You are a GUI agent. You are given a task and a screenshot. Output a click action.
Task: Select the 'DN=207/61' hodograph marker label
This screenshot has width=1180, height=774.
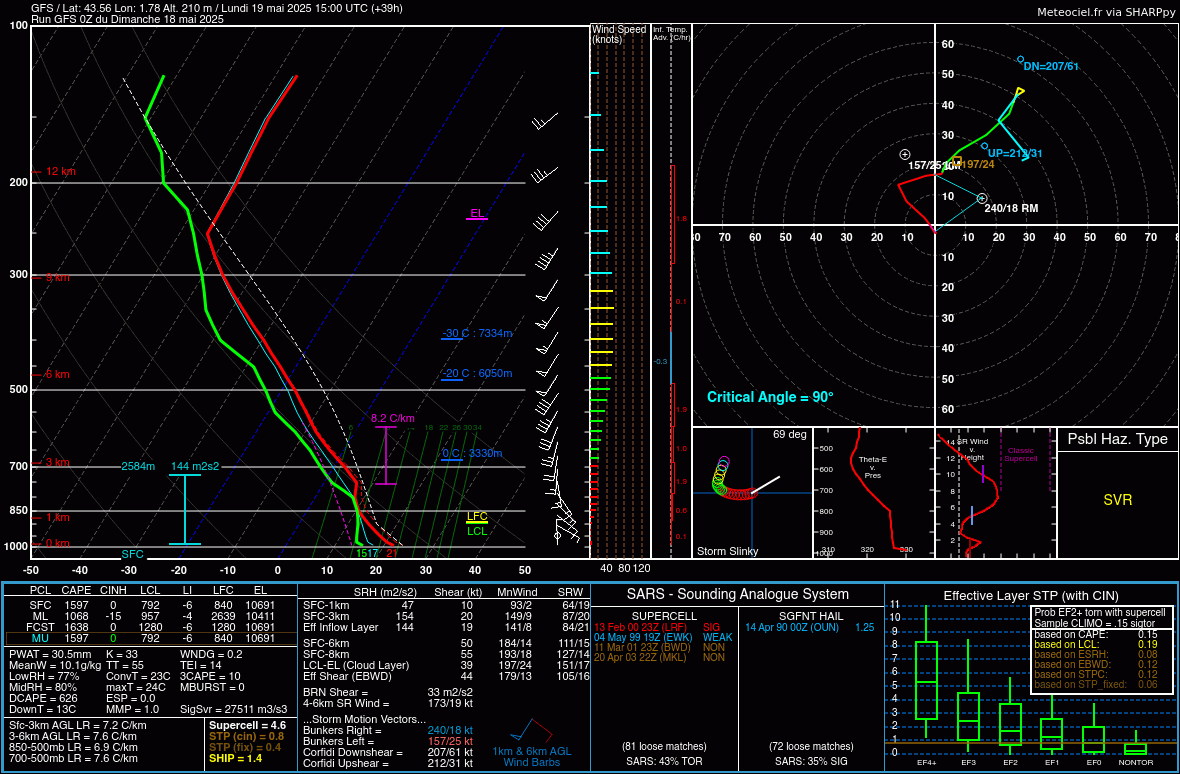tap(1051, 66)
